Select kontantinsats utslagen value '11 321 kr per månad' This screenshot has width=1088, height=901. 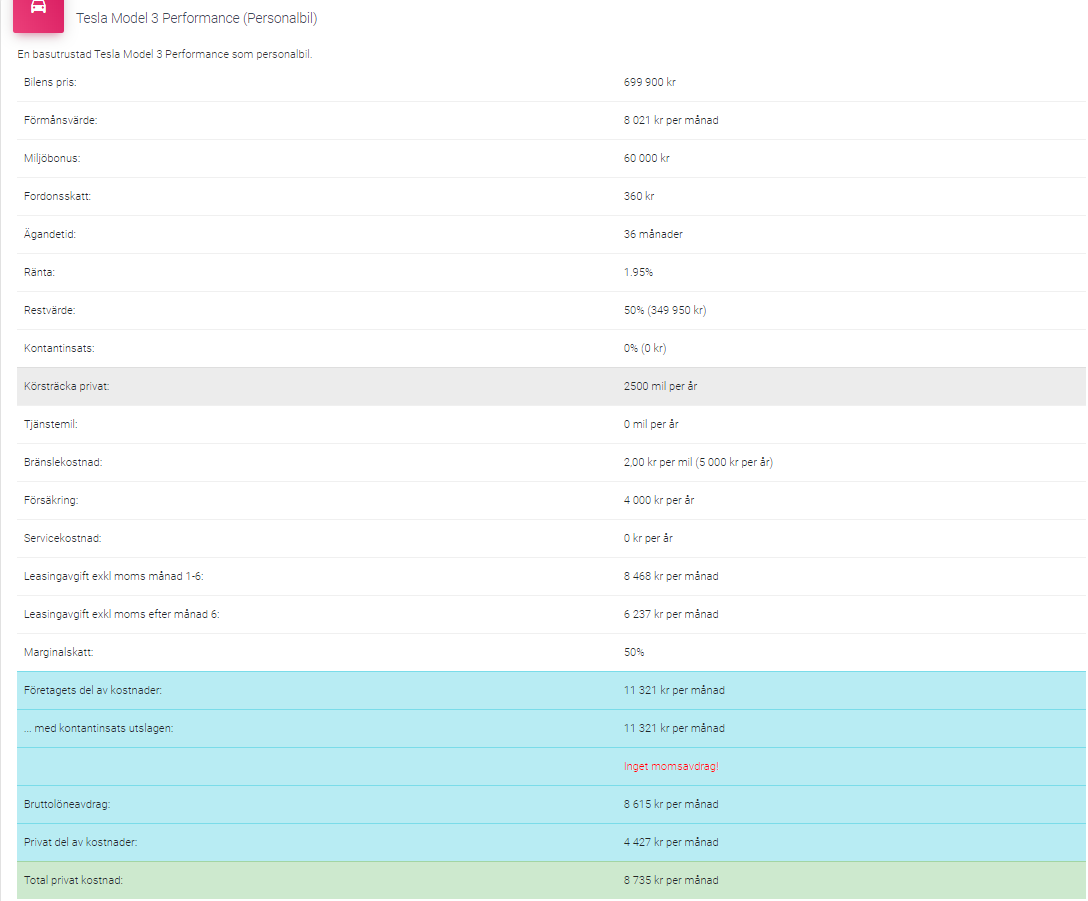click(674, 728)
